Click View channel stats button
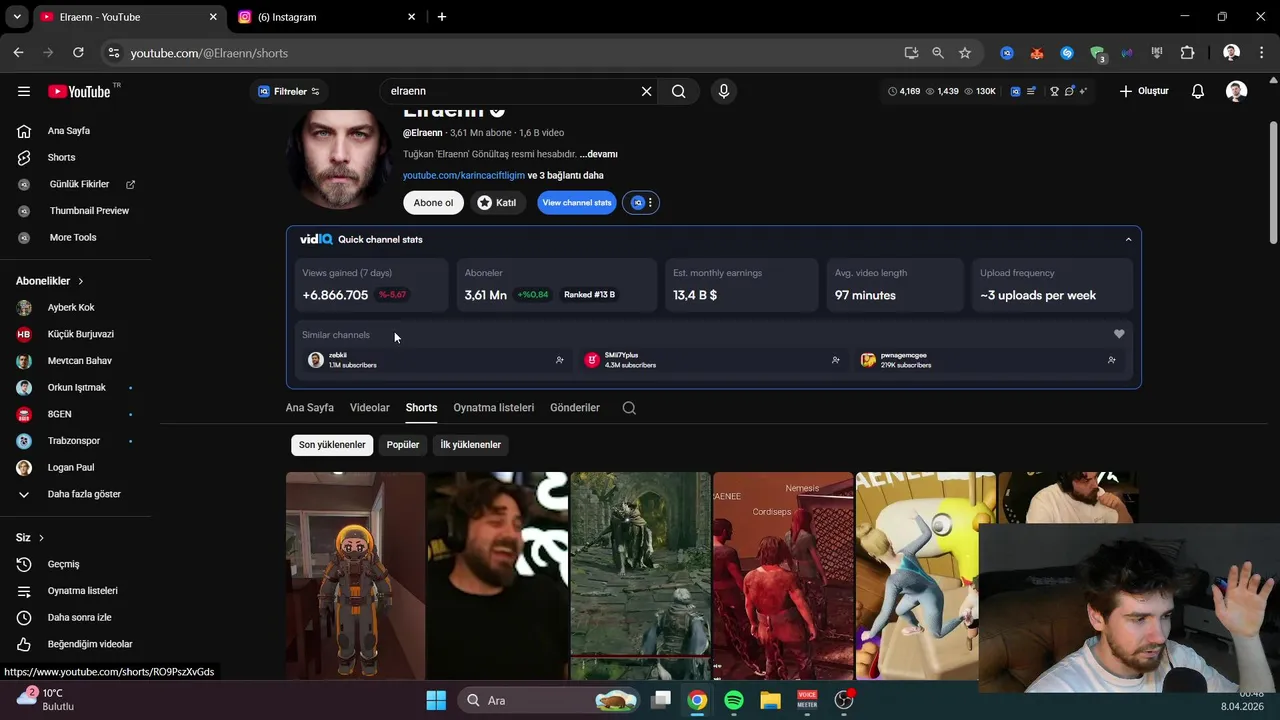This screenshot has height=720, width=1280. [x=577, y=203]
